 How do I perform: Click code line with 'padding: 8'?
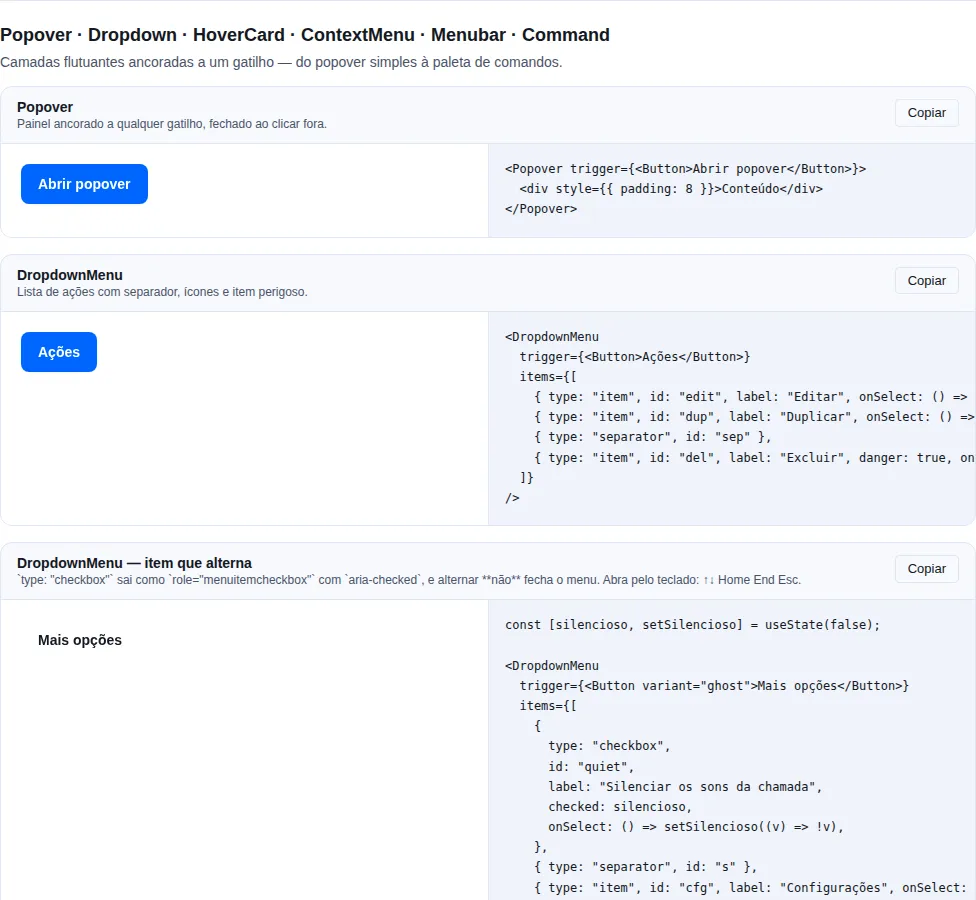click(x=671, y=189)
